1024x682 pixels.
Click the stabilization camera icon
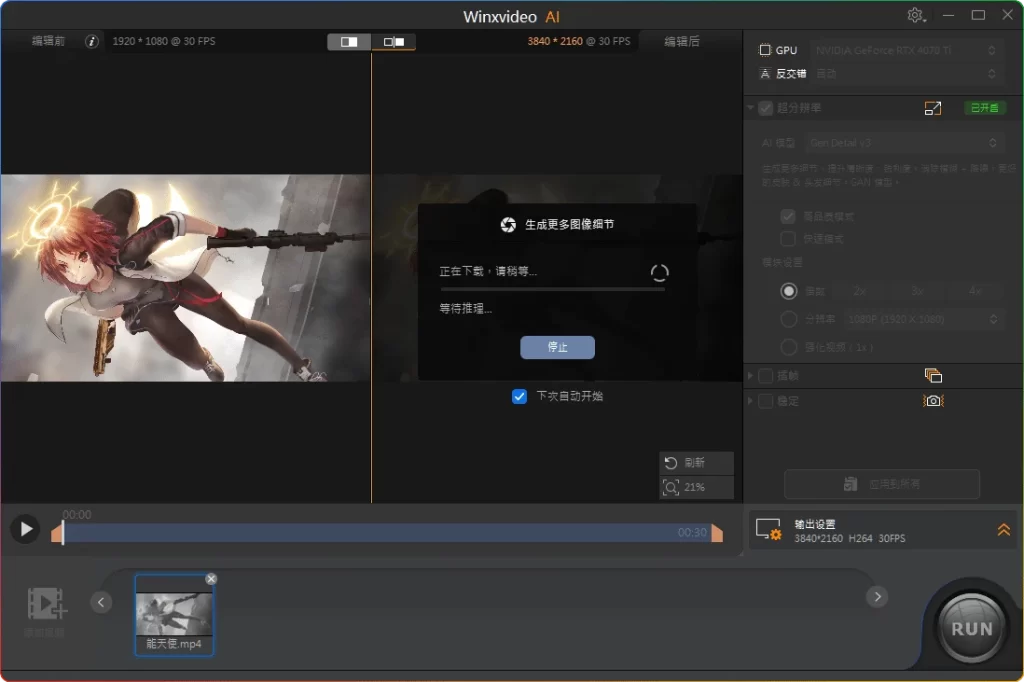coord(933,401)
